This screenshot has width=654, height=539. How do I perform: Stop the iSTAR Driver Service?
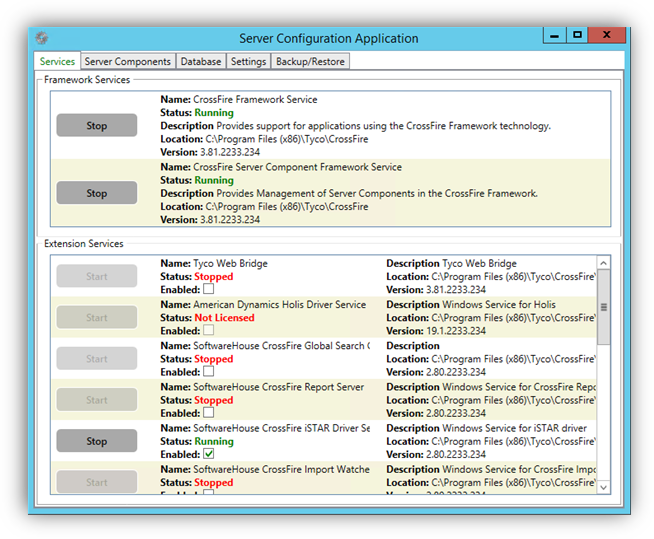[96, 440]
